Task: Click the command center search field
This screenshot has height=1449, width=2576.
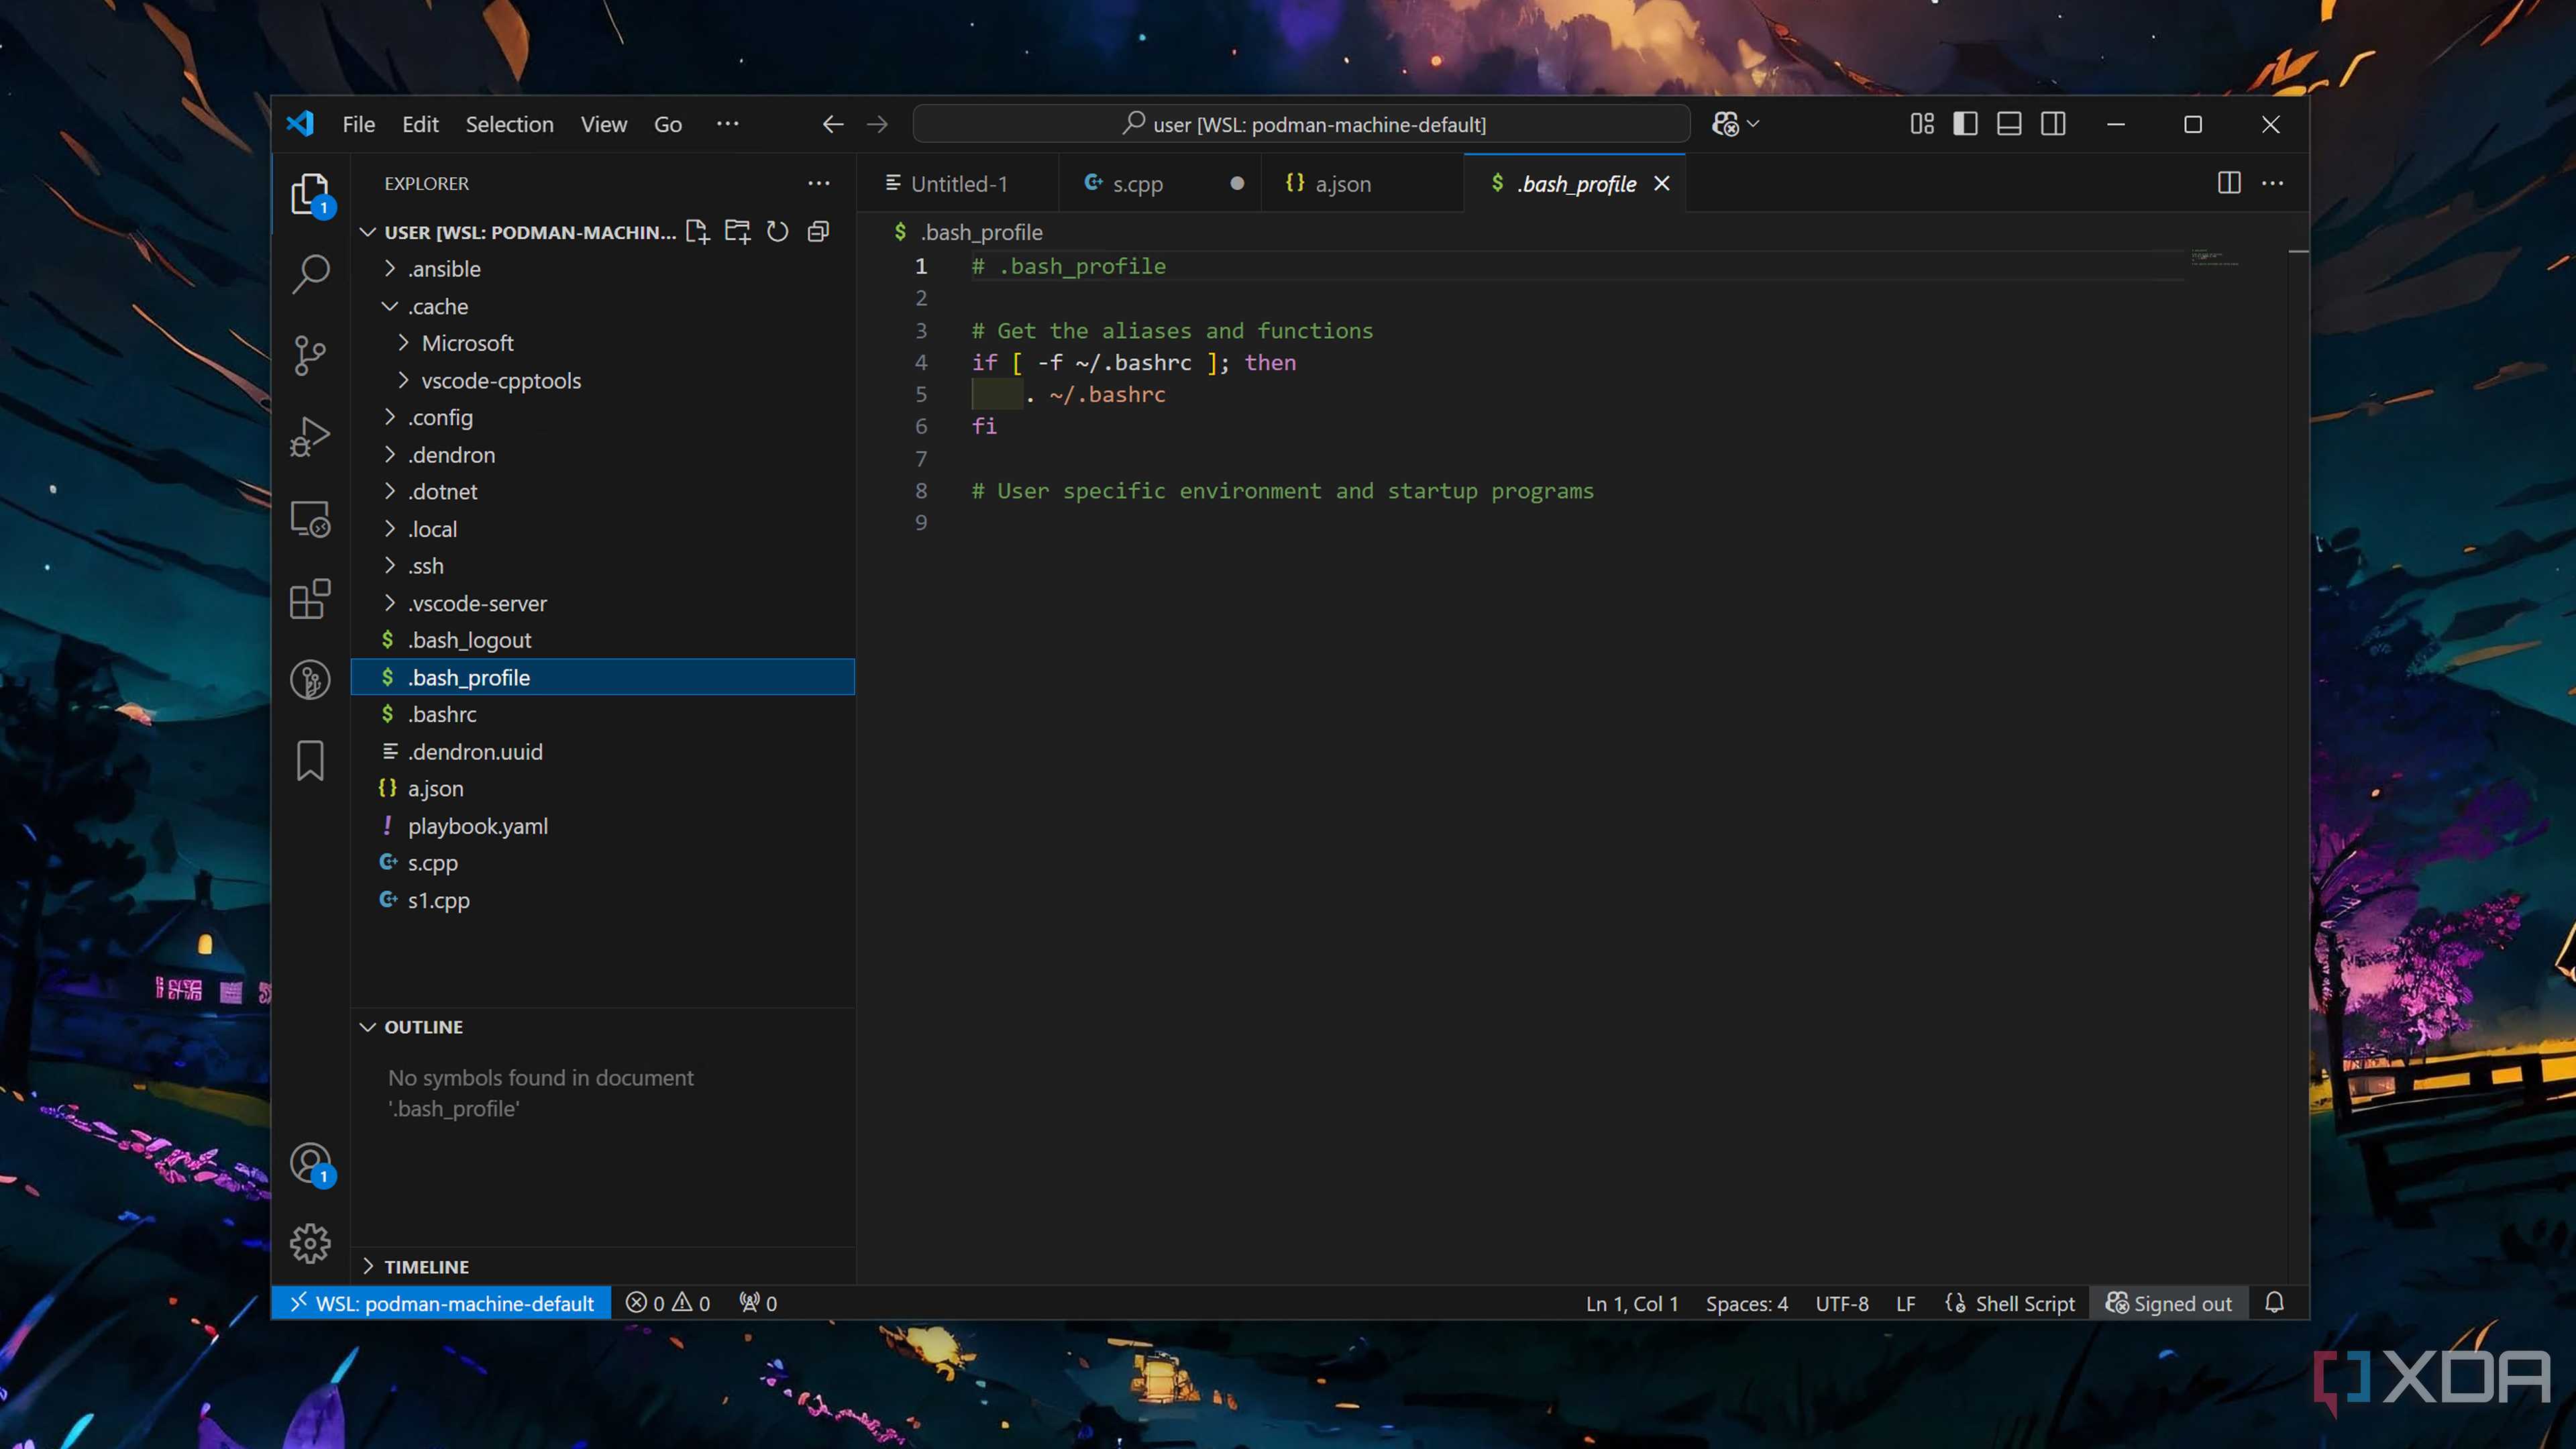Action: tap(1301, 124)
